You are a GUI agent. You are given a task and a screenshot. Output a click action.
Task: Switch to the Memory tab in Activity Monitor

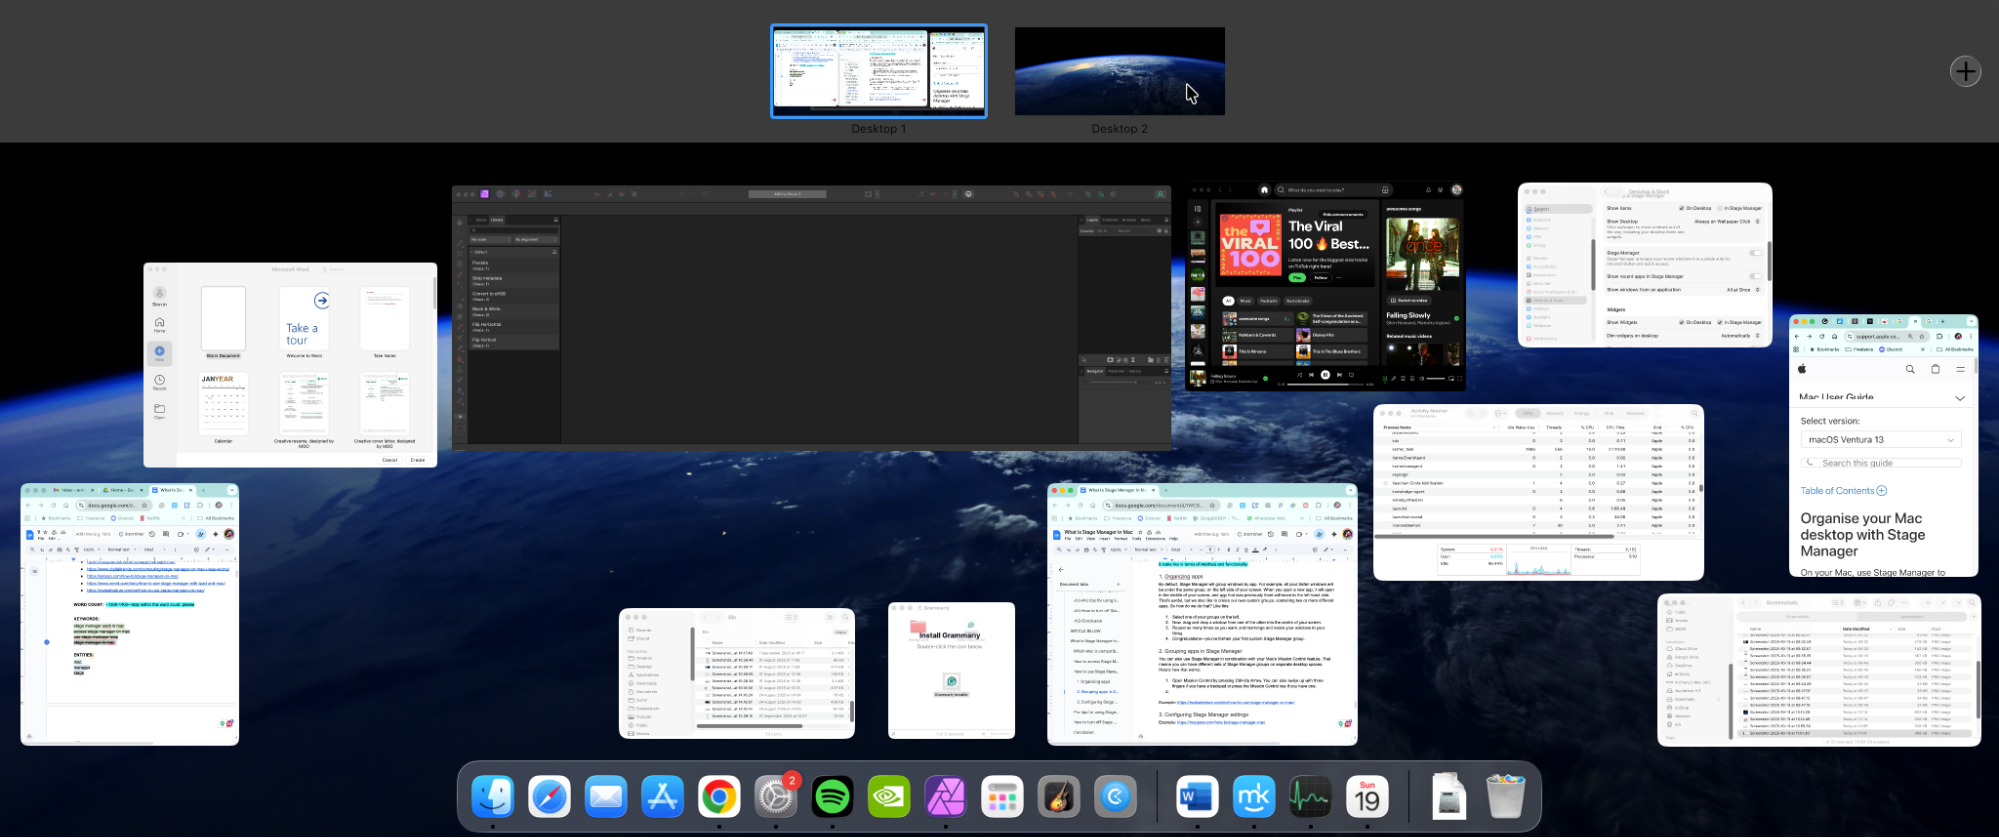[1555, 413]
